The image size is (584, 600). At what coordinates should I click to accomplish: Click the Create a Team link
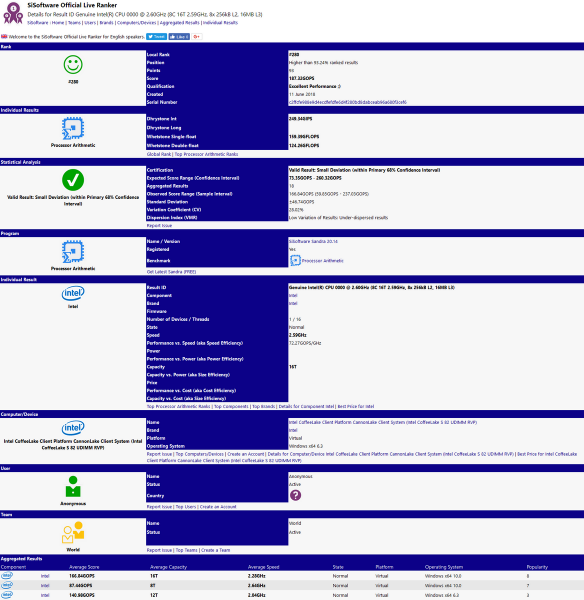[x=215, y=550]
